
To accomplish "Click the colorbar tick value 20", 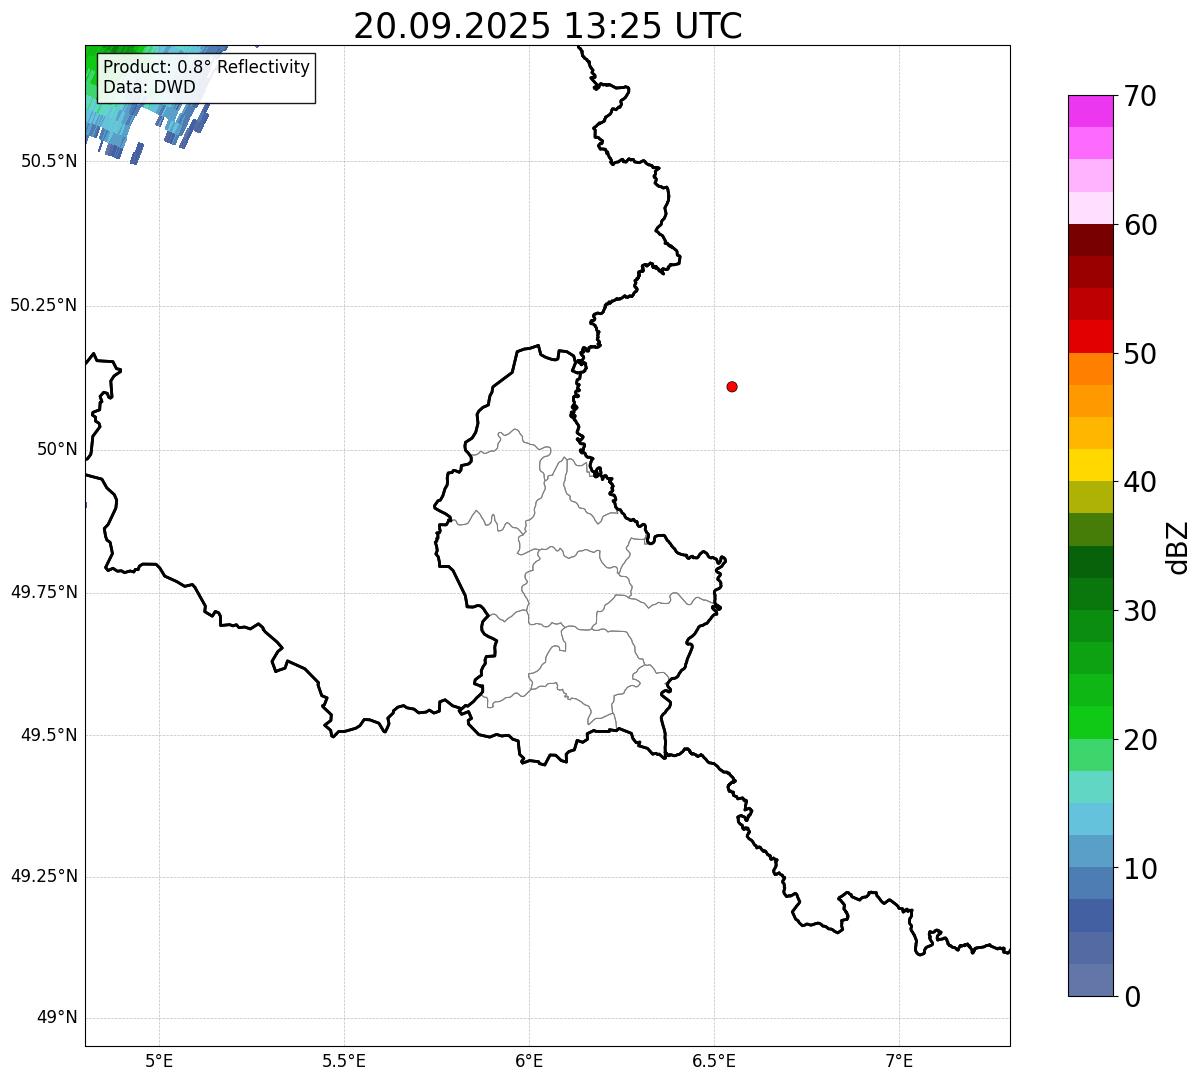I will [1140, 741].
